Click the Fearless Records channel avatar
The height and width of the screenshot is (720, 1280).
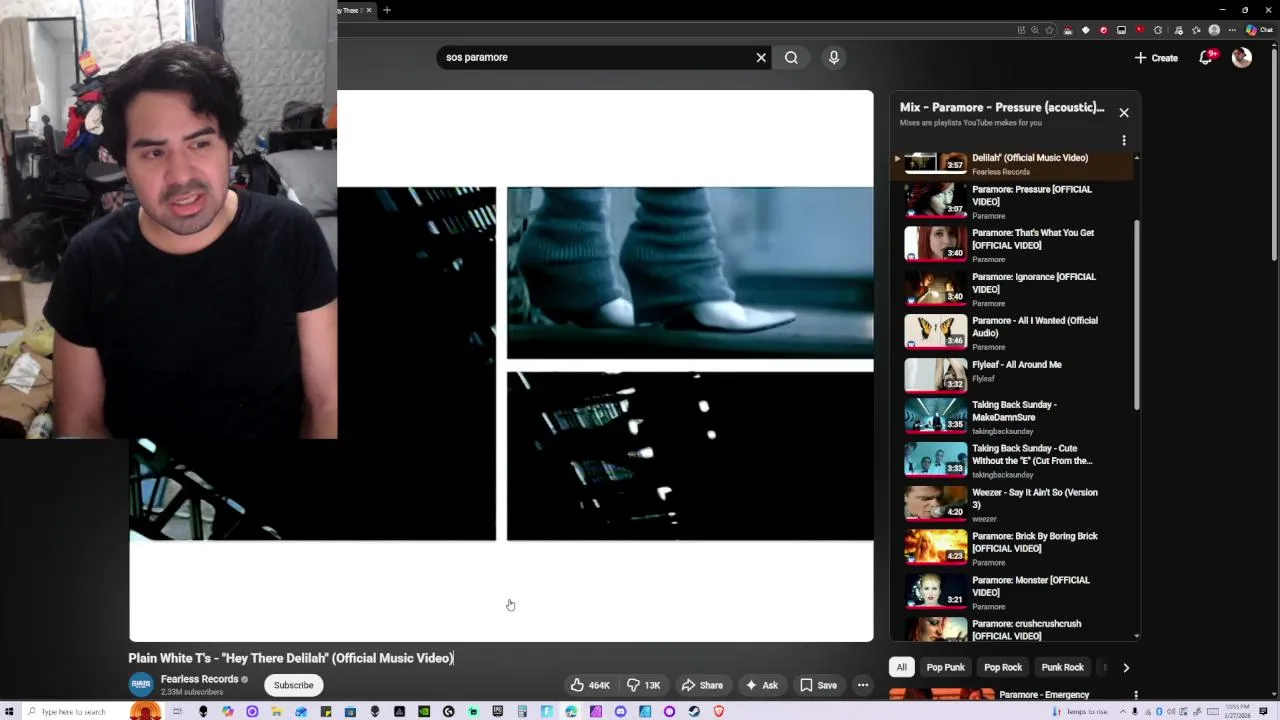(x=141, y=685)
